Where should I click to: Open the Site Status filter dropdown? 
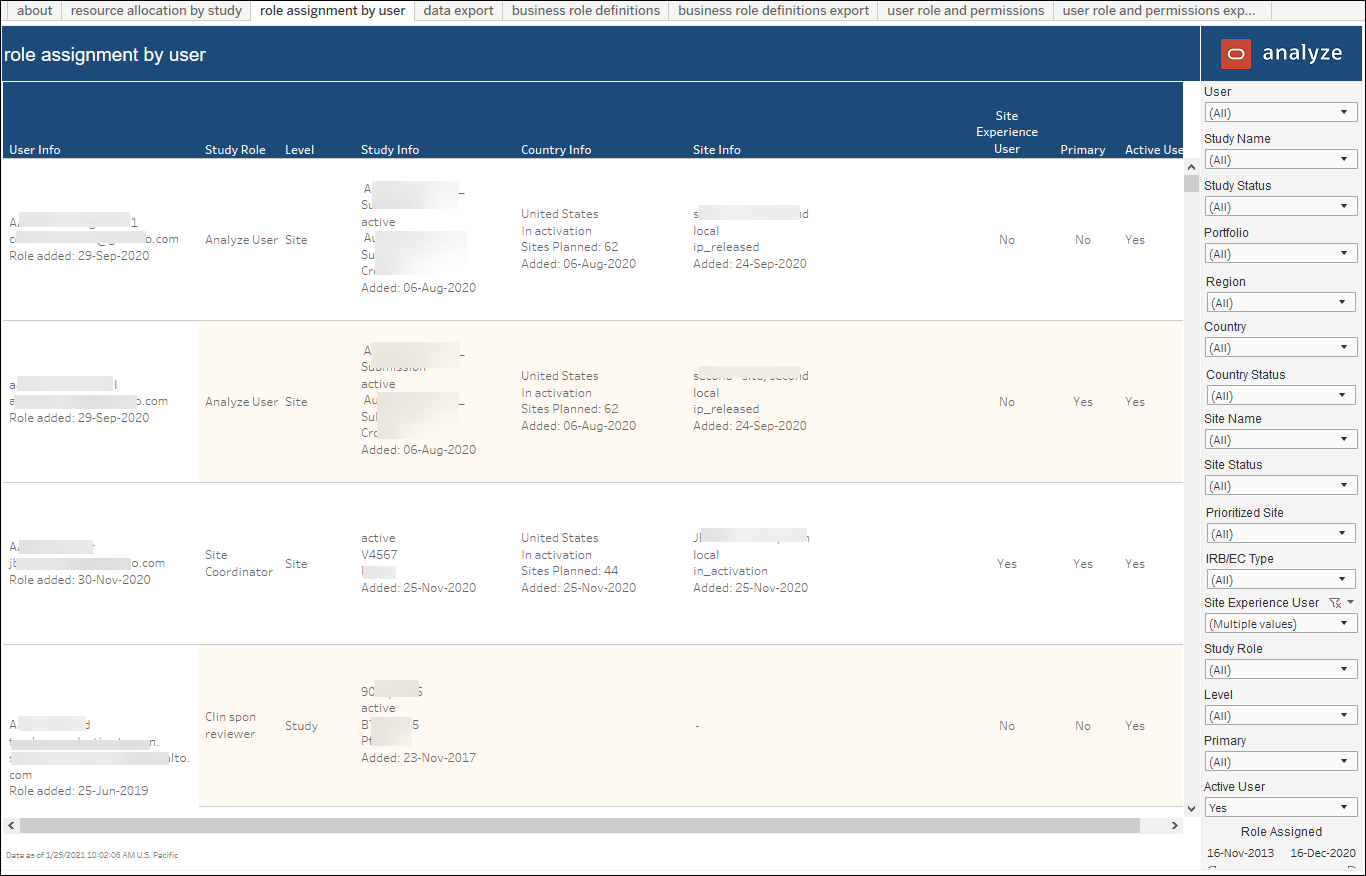1281,486
